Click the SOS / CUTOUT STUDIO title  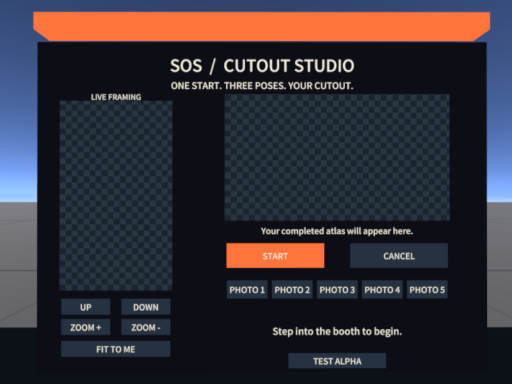(262, 66)
